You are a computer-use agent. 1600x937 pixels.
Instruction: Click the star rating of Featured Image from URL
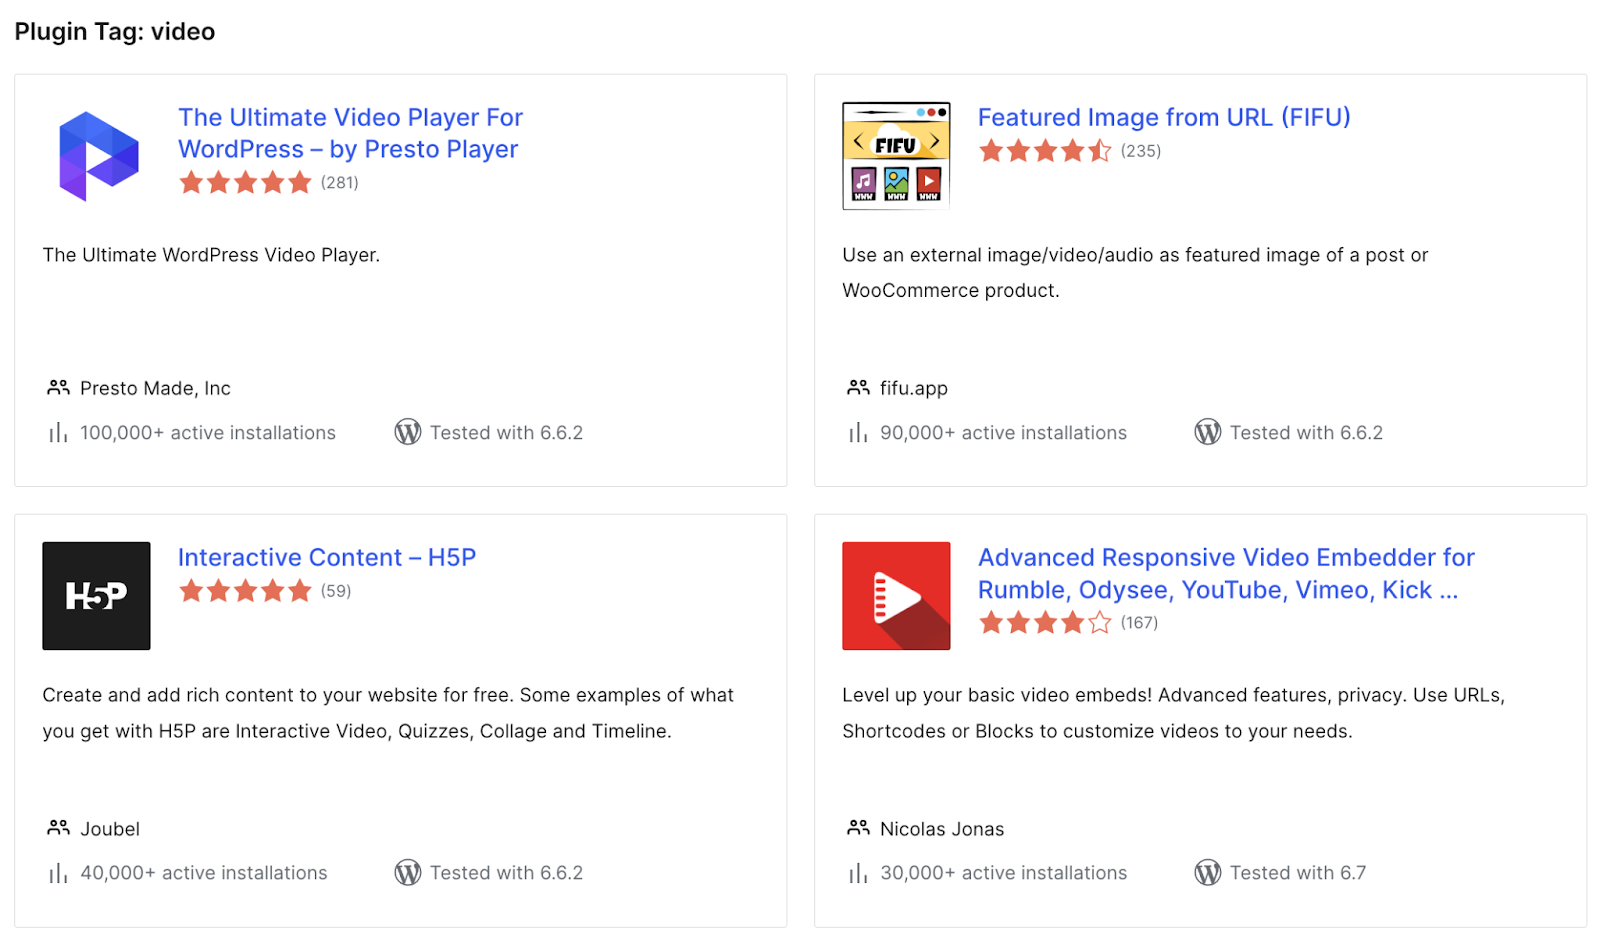tap(1045, 151)
